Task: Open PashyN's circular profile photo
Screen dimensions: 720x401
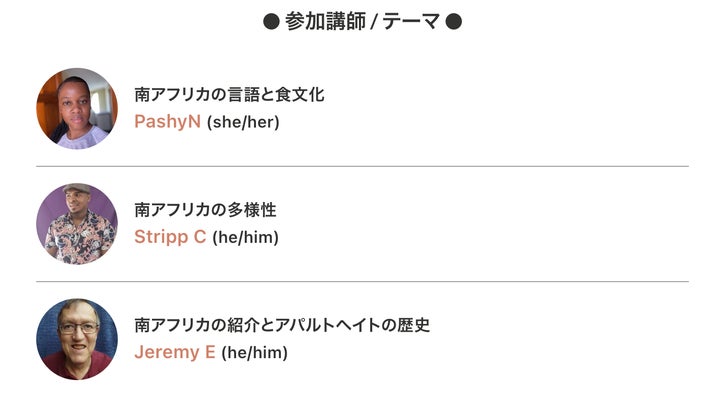Action: (77, 108)
